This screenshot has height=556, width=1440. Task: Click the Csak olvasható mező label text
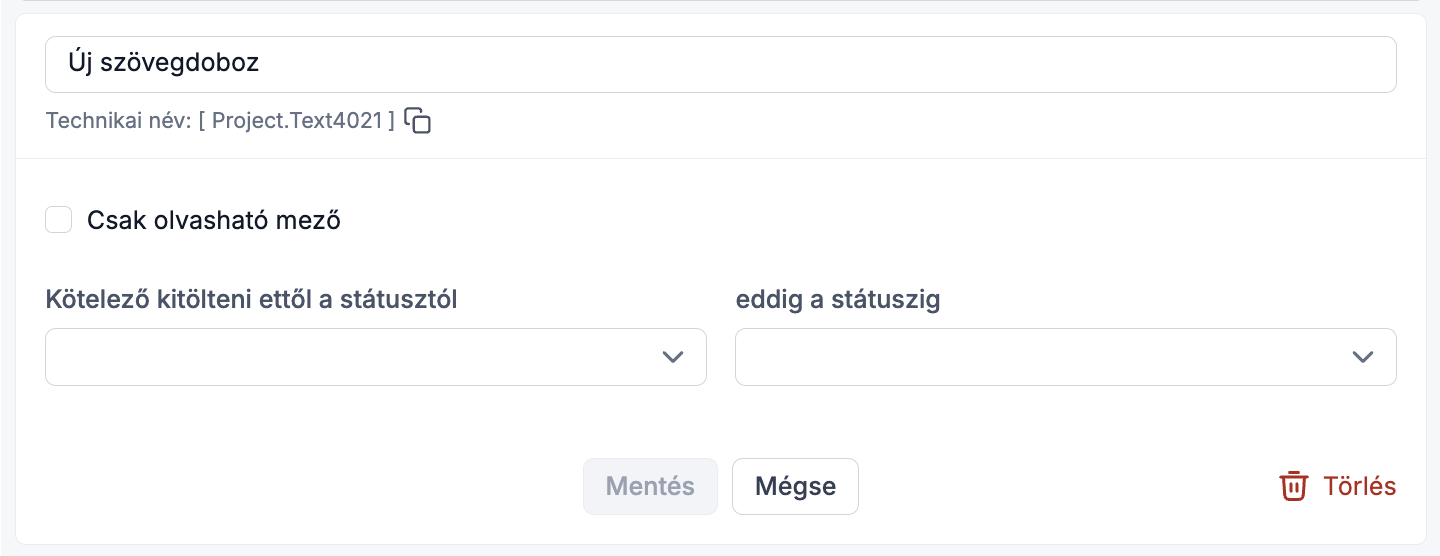tap(214, 220)
